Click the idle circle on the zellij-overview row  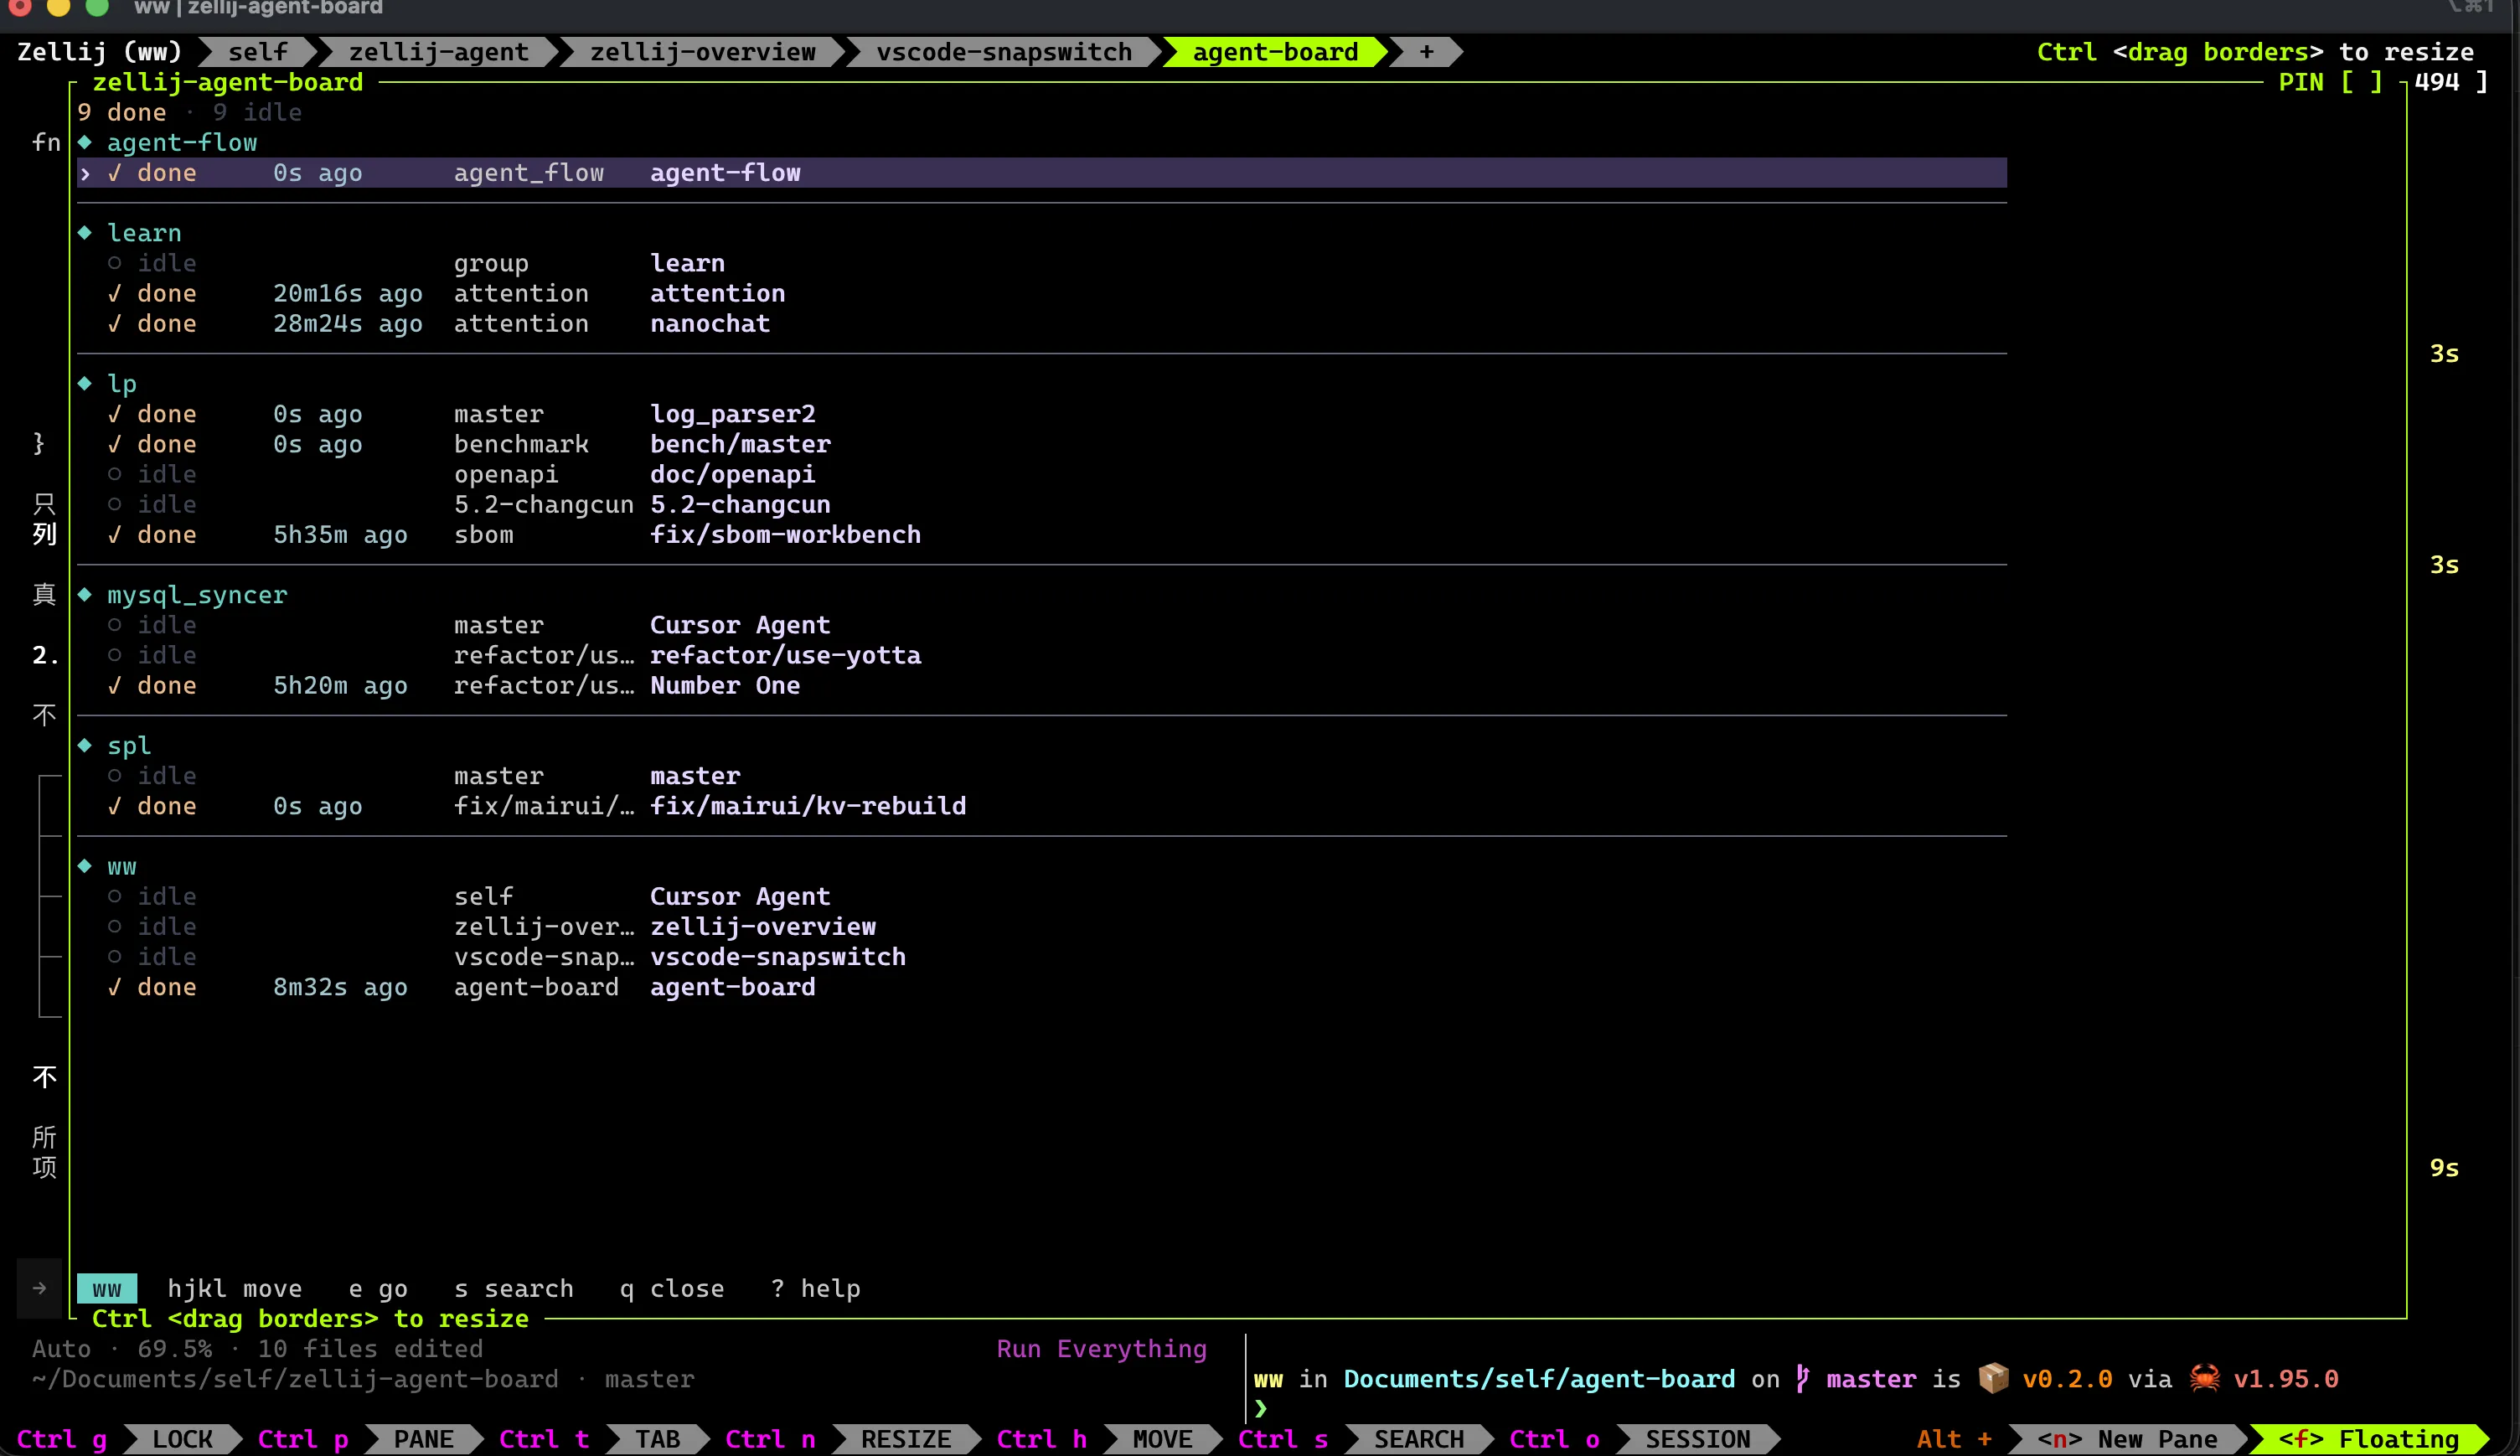(x=115, y=927)
